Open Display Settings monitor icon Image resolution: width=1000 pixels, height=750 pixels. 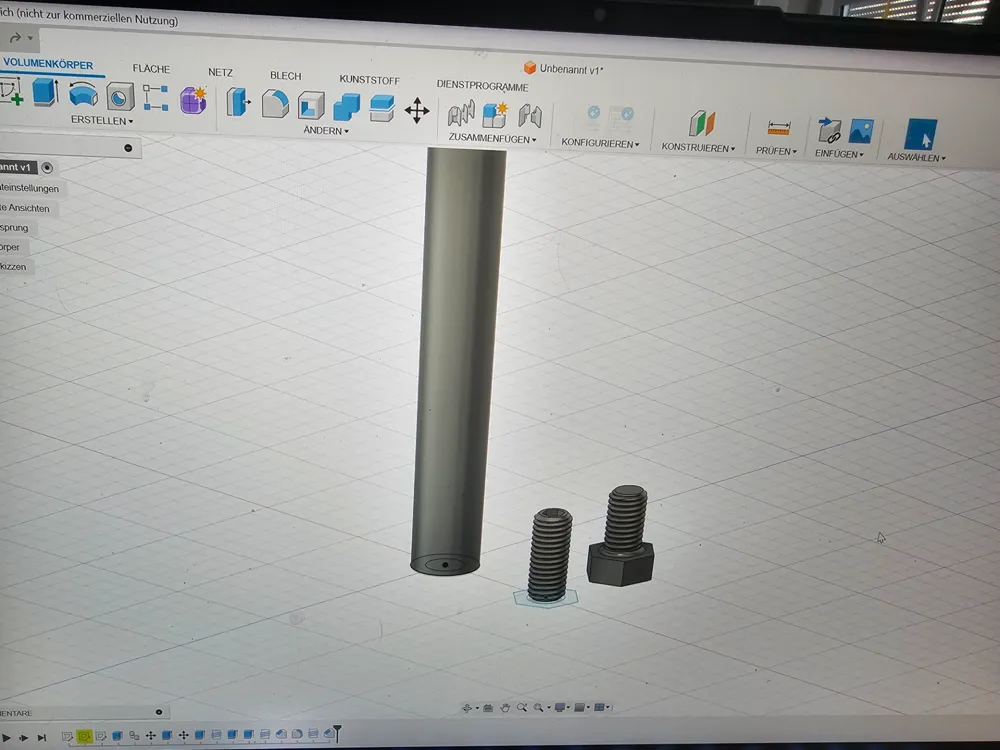pos(560,707)
